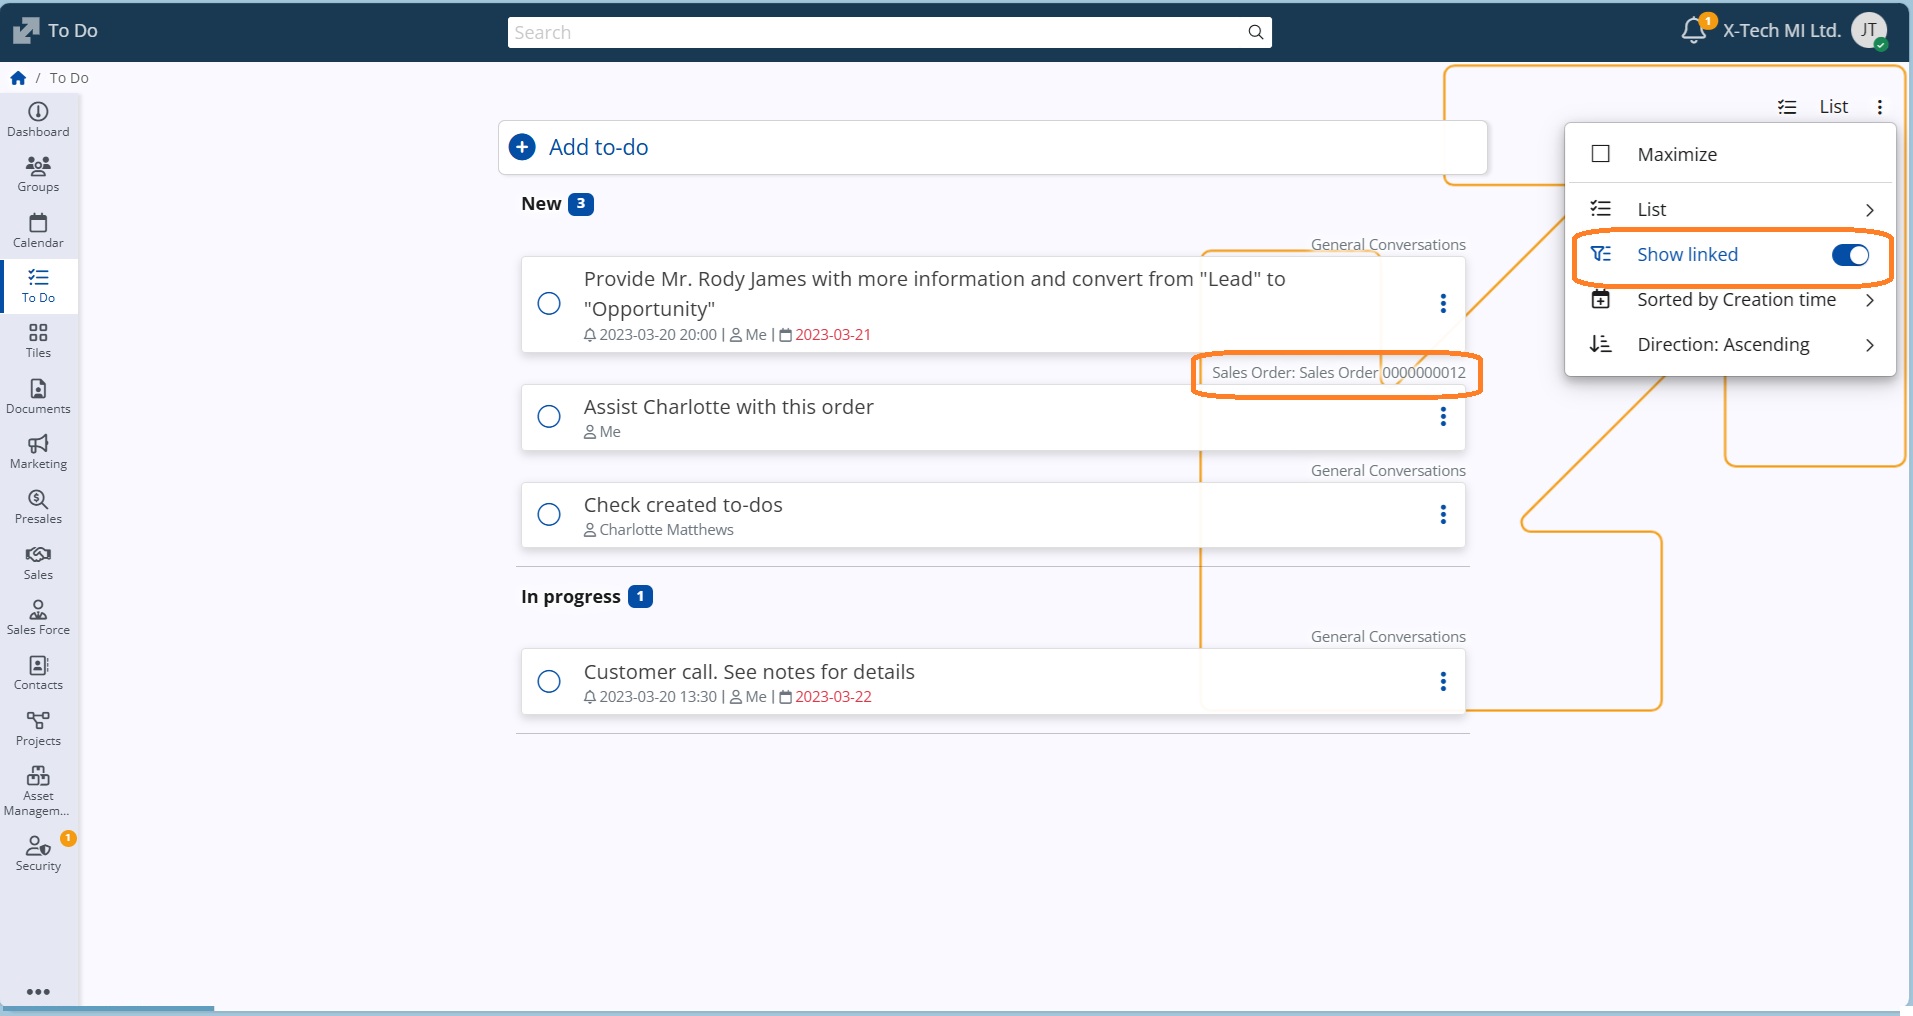Open options for Customer call to-do

point(1443,681)
